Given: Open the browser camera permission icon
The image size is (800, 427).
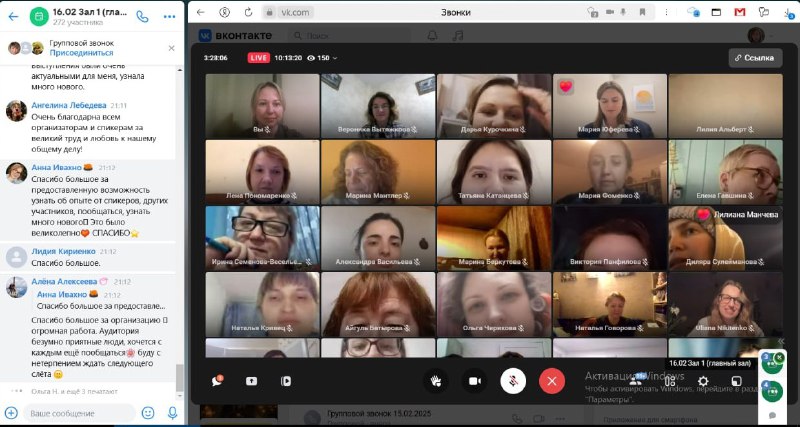Looking at the screenshot, I should pyautogui.click(x=610, y=12).
